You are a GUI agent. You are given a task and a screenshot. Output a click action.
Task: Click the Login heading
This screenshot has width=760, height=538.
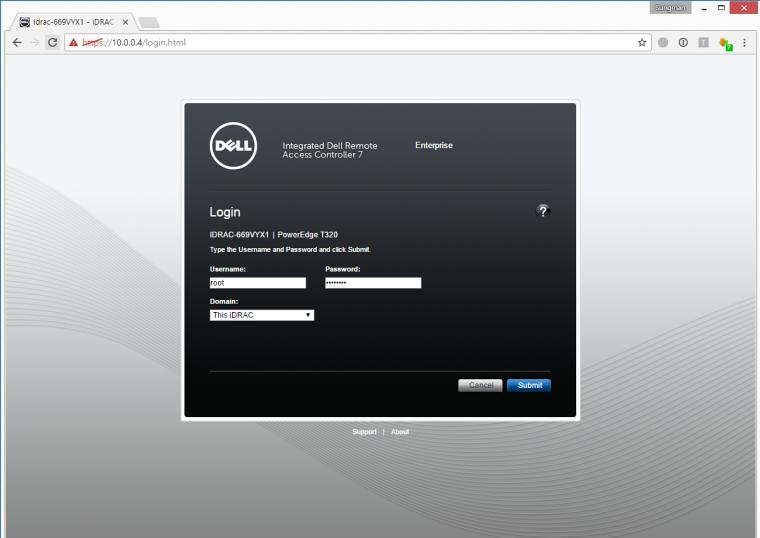point(225,212)
